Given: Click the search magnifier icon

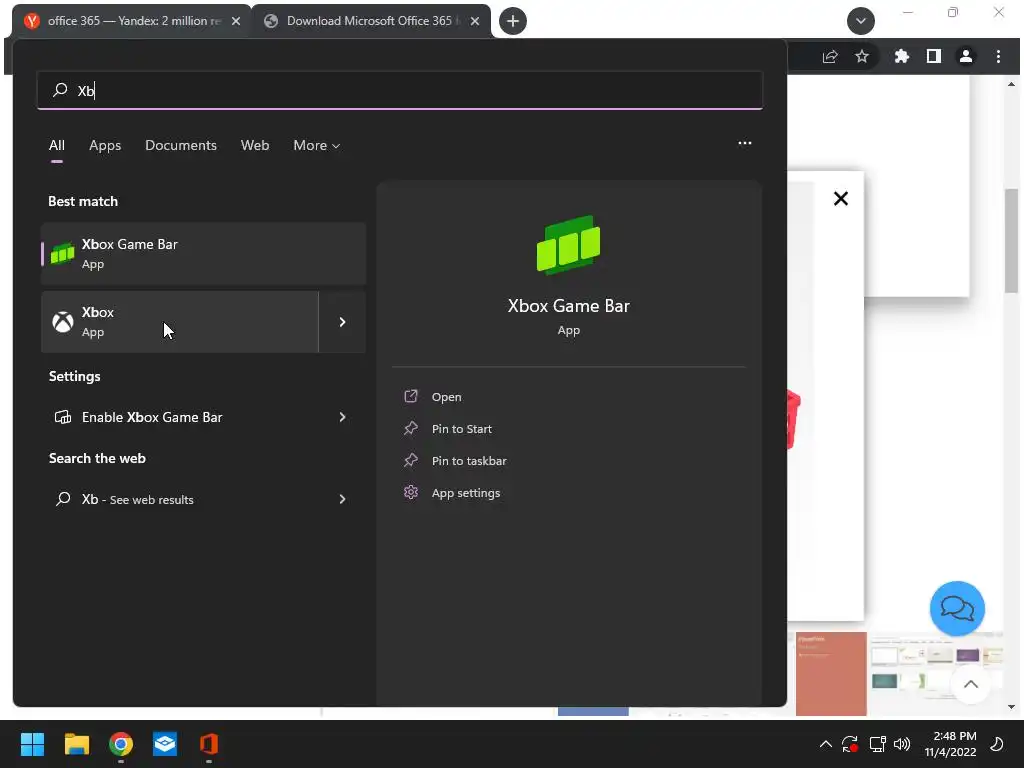Looking at the screenshot, I should pyautogui.click(x=60, y=89).
